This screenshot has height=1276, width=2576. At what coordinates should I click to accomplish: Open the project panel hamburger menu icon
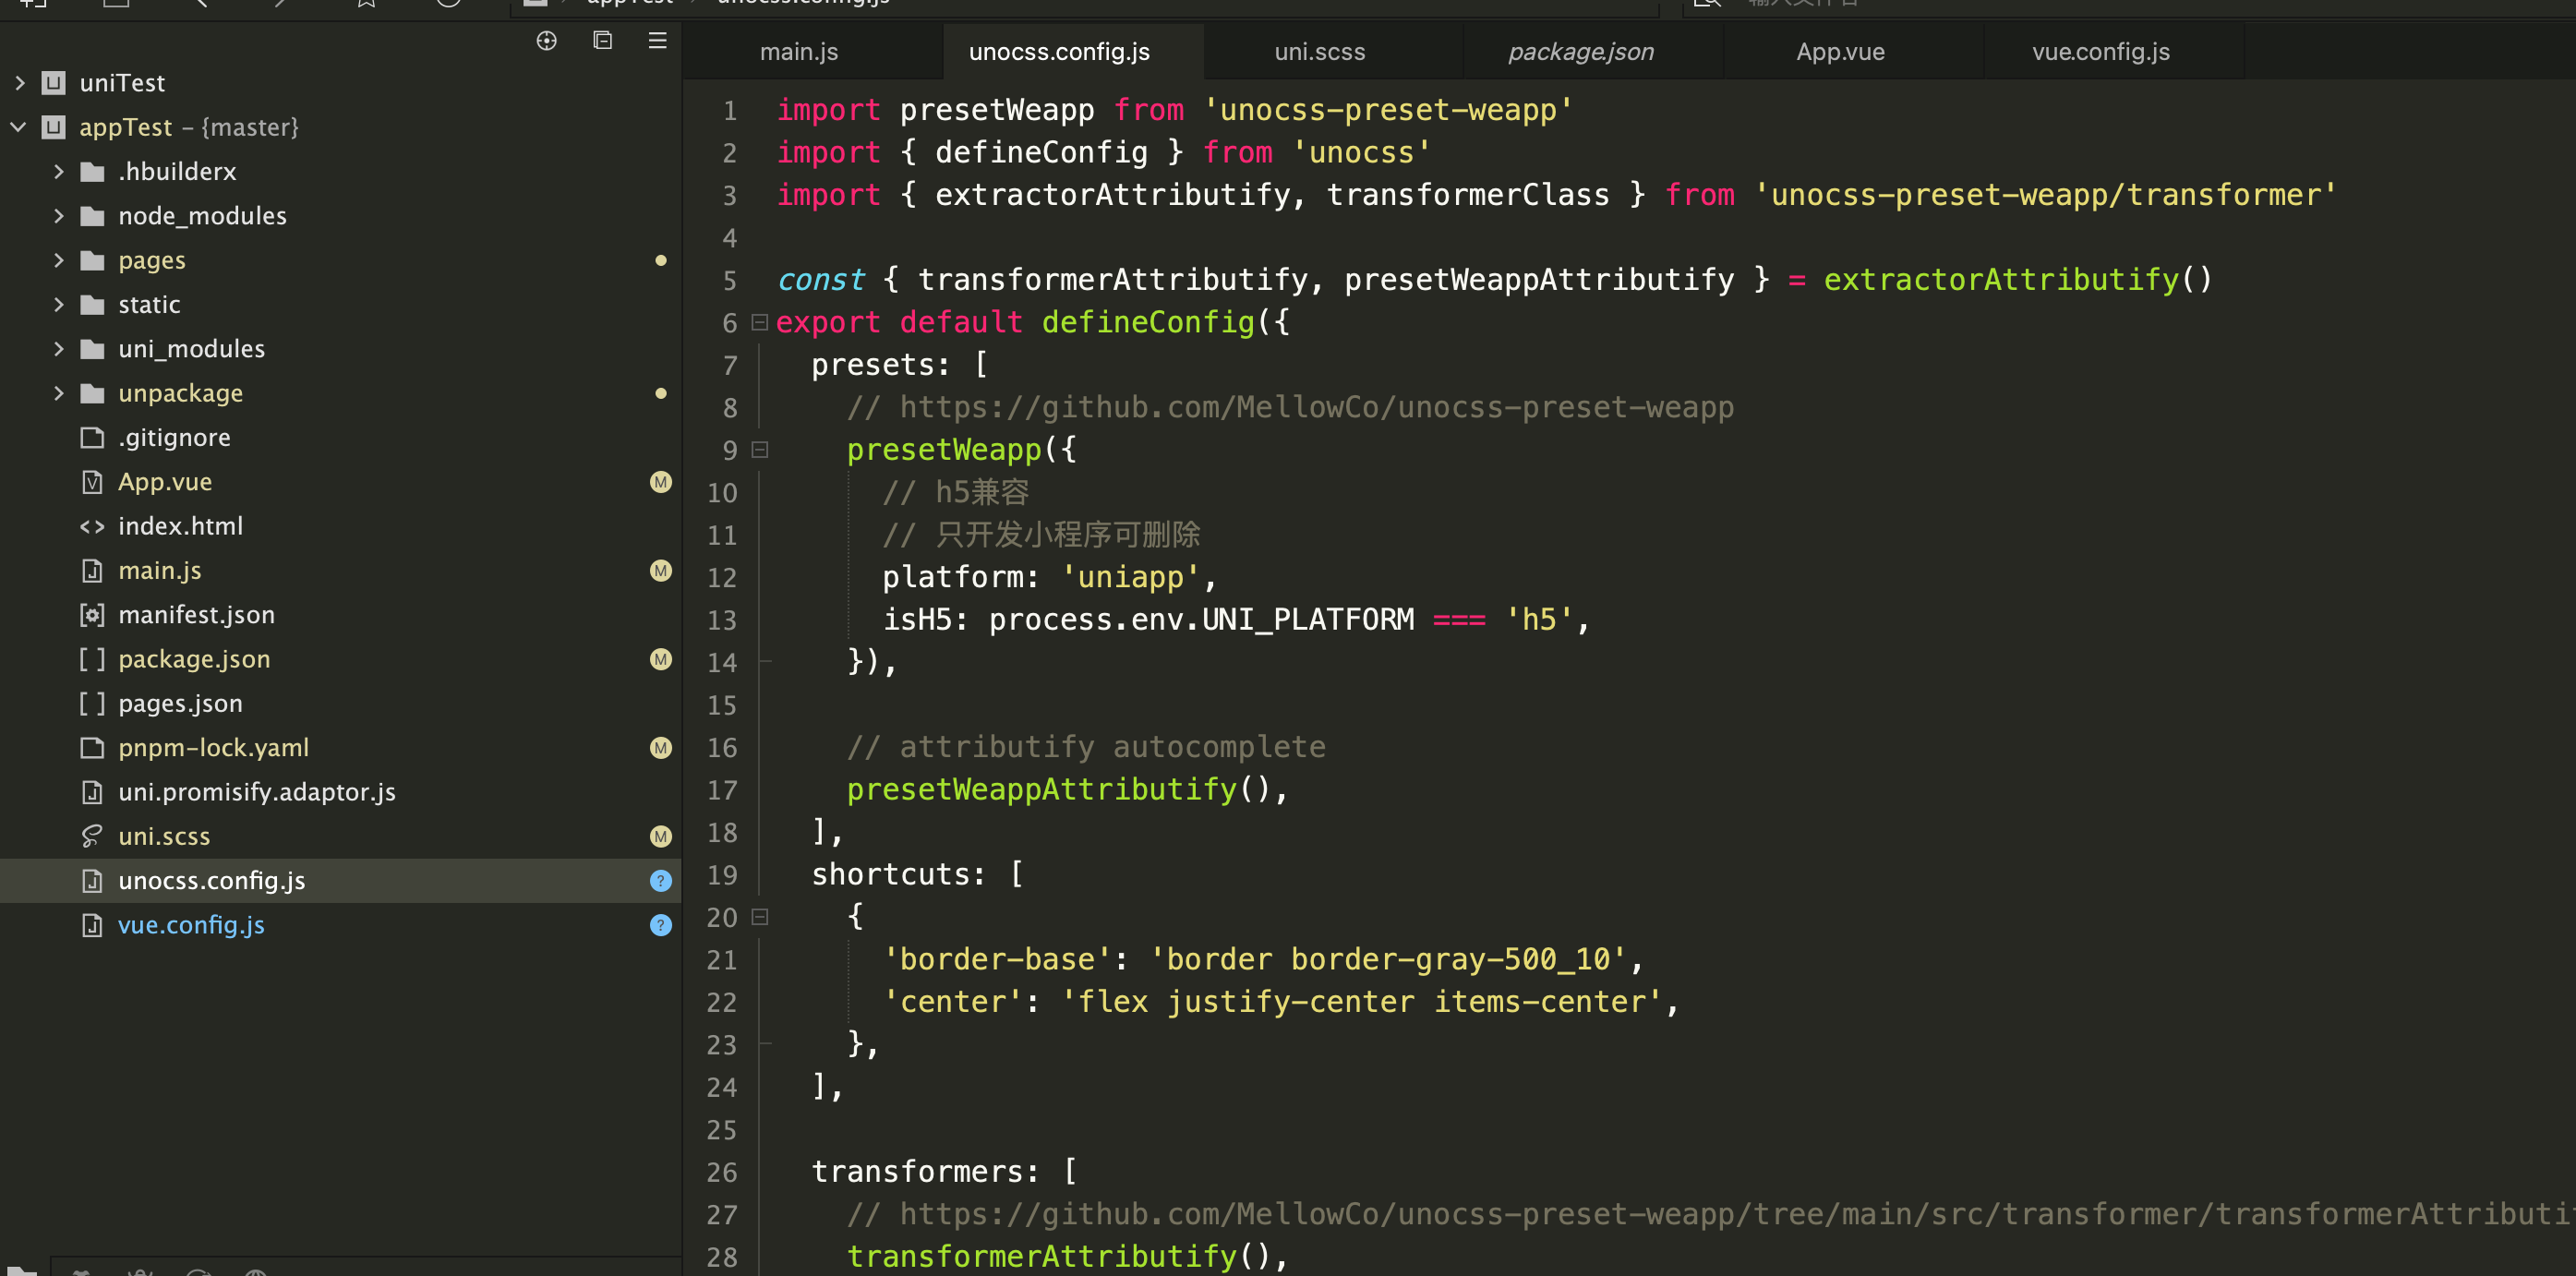657,41
